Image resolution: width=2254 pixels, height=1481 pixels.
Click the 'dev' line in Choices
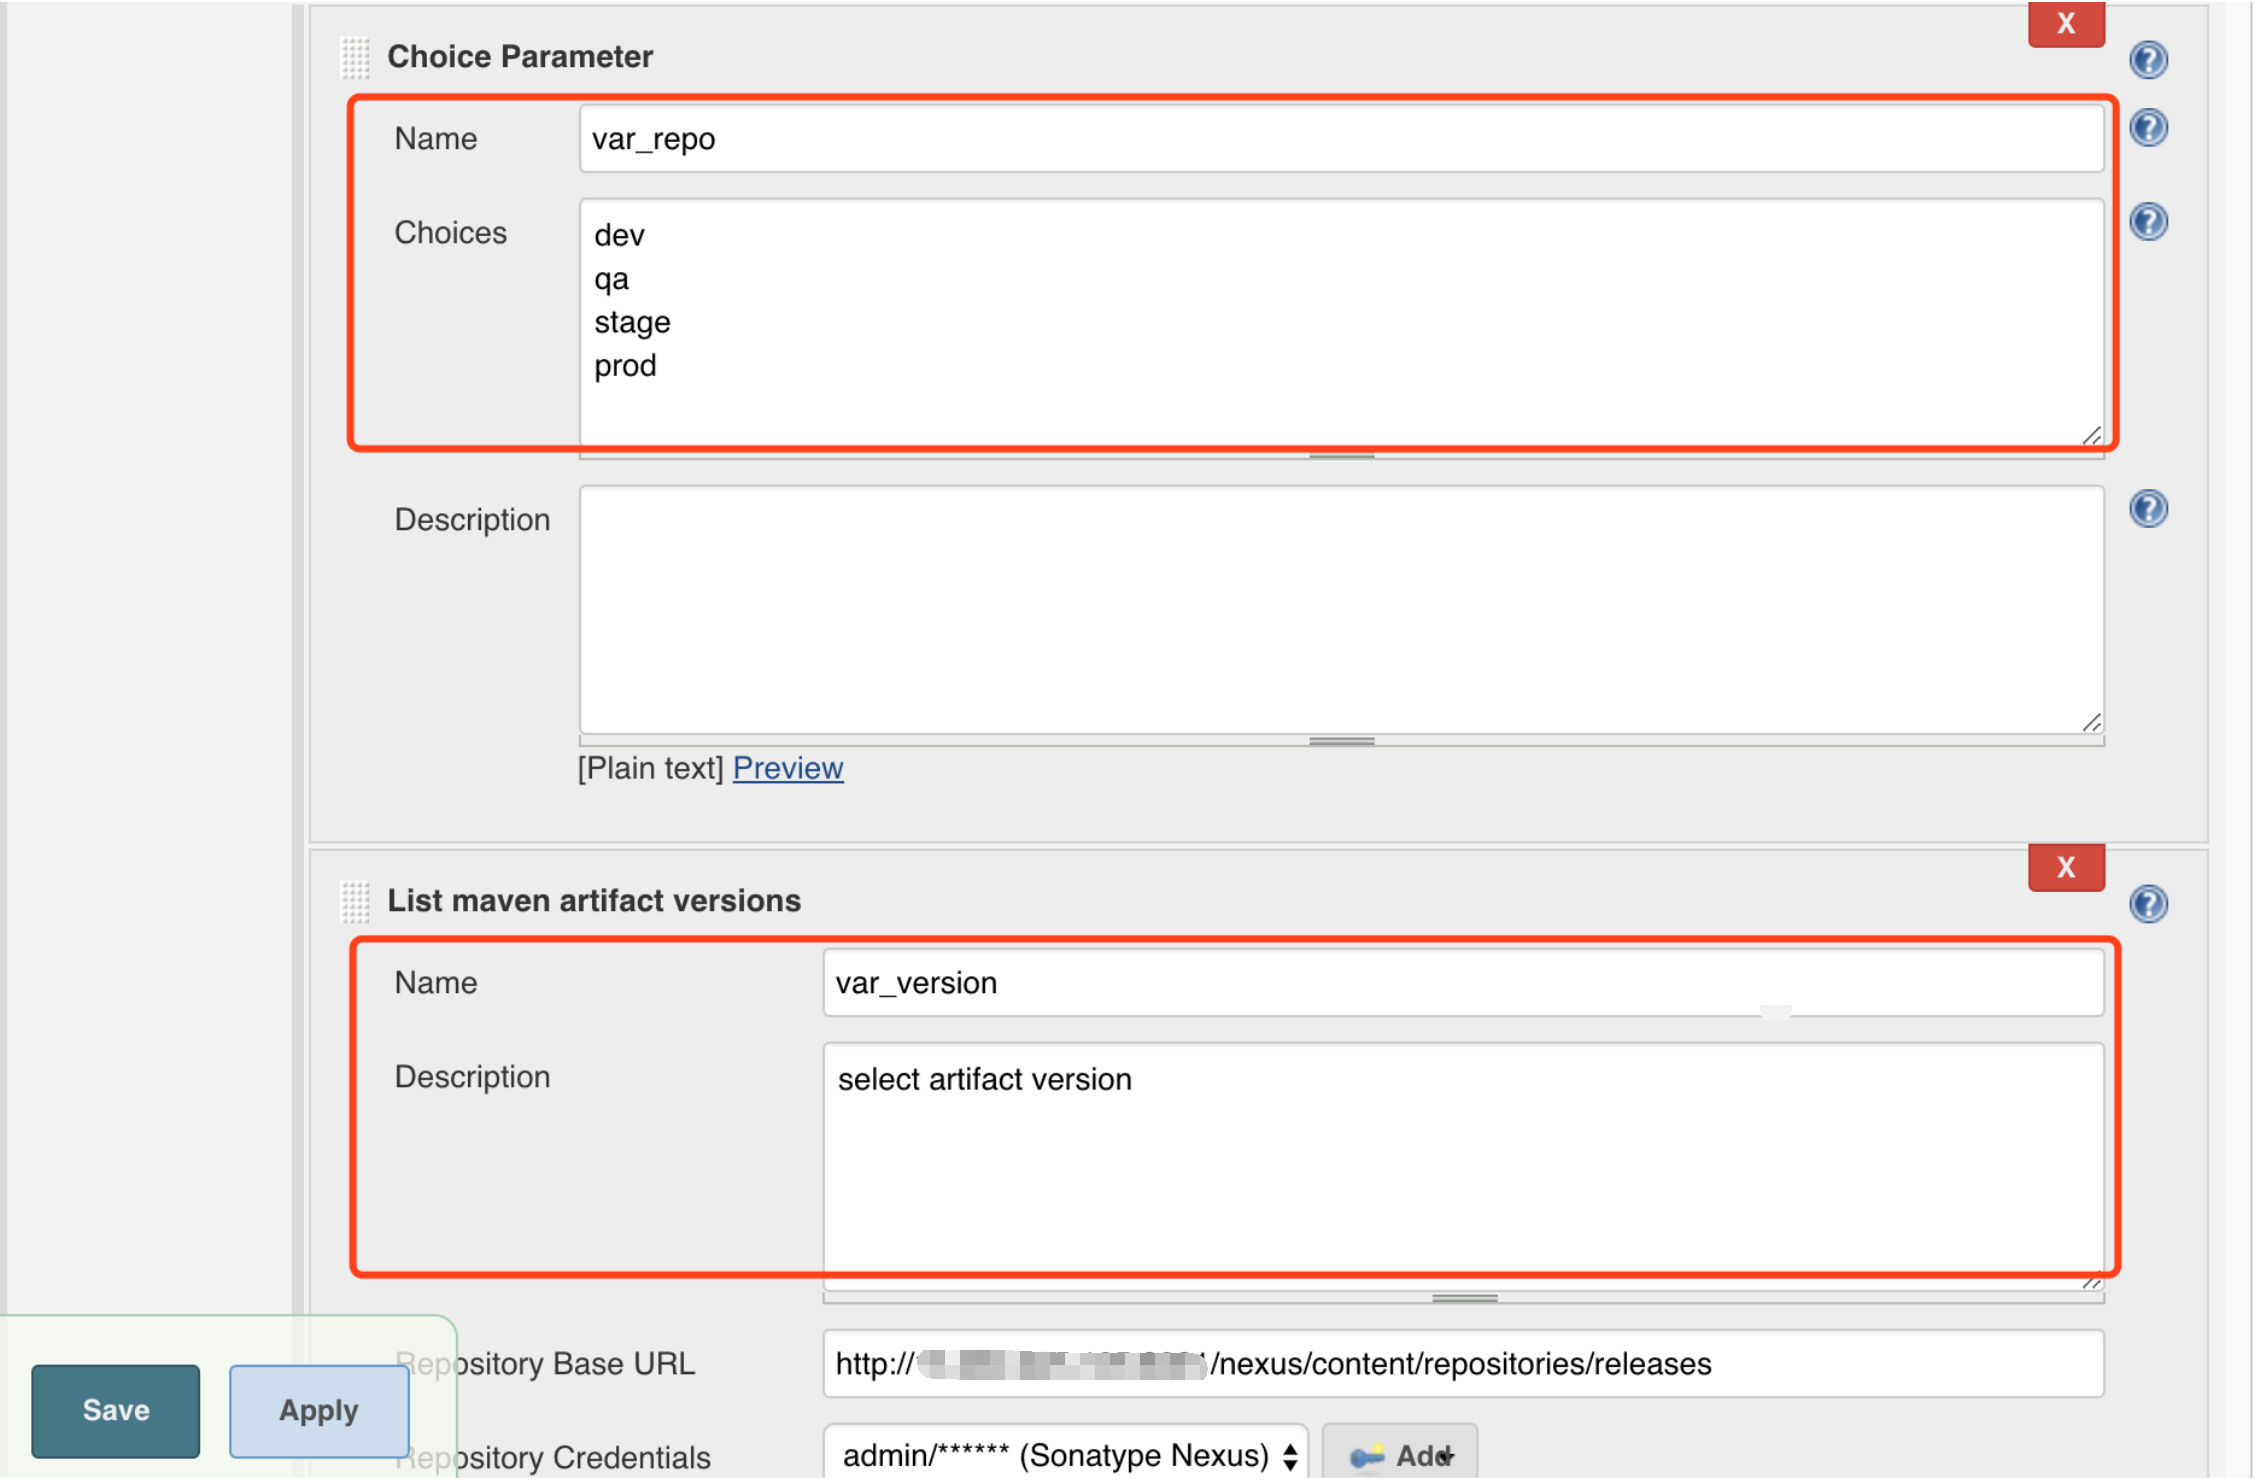click(x=619, y=236)
